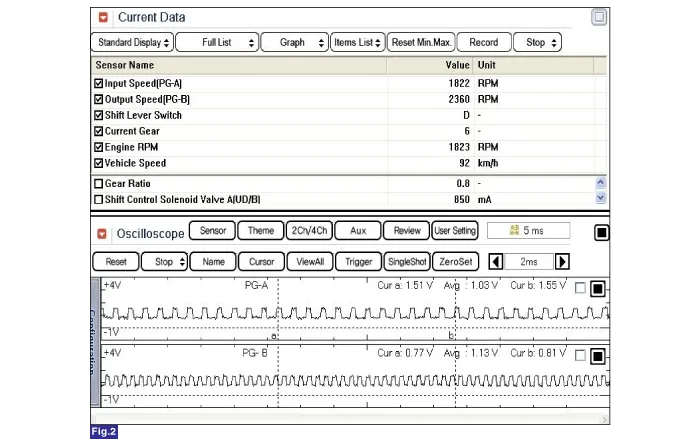The image size is (700, 442).
Task: Click PG-A channel black square icon
Action: click(597, 289)
